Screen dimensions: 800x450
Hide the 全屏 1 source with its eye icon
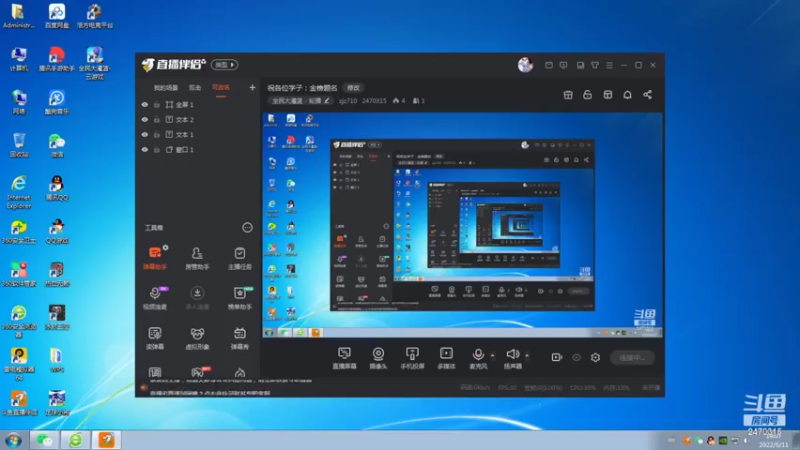click(144, 105)
